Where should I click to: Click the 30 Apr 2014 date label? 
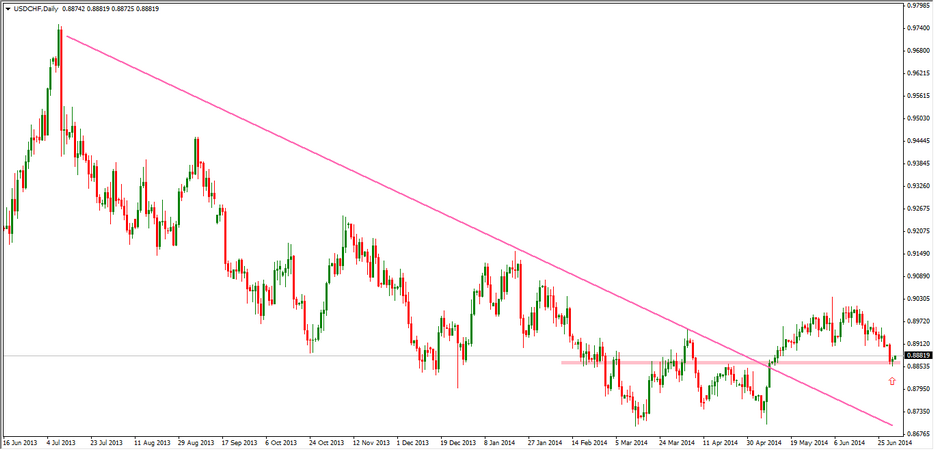click(762, 441)
